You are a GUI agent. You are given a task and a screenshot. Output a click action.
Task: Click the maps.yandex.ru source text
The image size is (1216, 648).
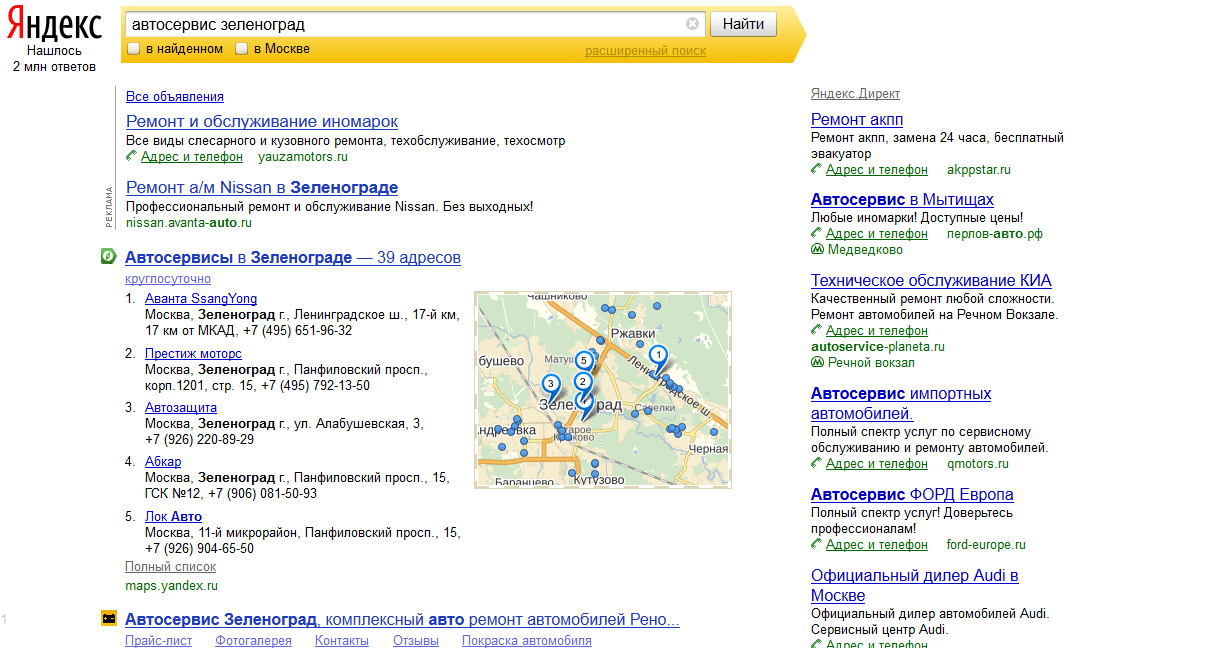coord(171,586)
